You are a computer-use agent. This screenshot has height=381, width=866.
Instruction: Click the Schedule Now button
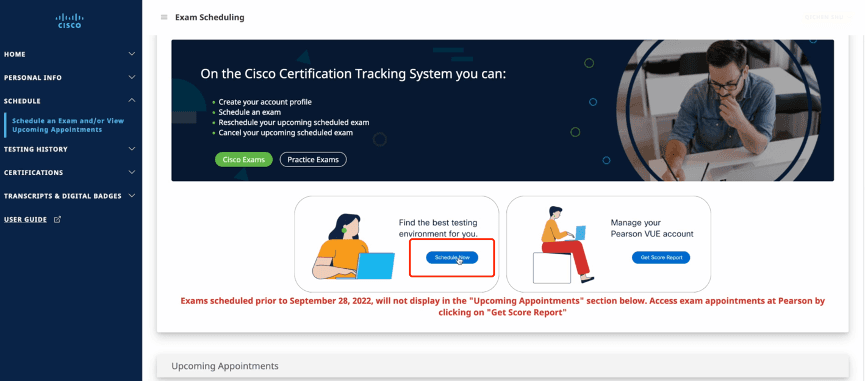coord(452,257)
